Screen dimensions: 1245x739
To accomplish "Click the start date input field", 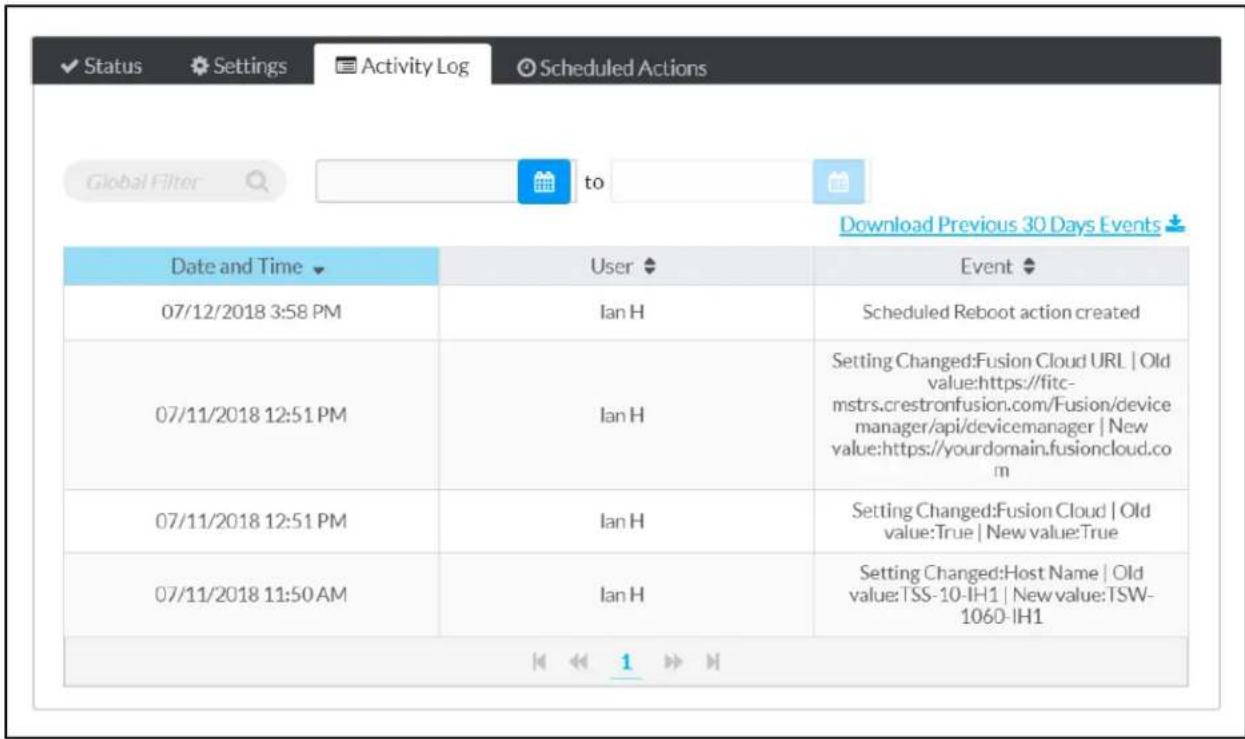I will point(418,183).
